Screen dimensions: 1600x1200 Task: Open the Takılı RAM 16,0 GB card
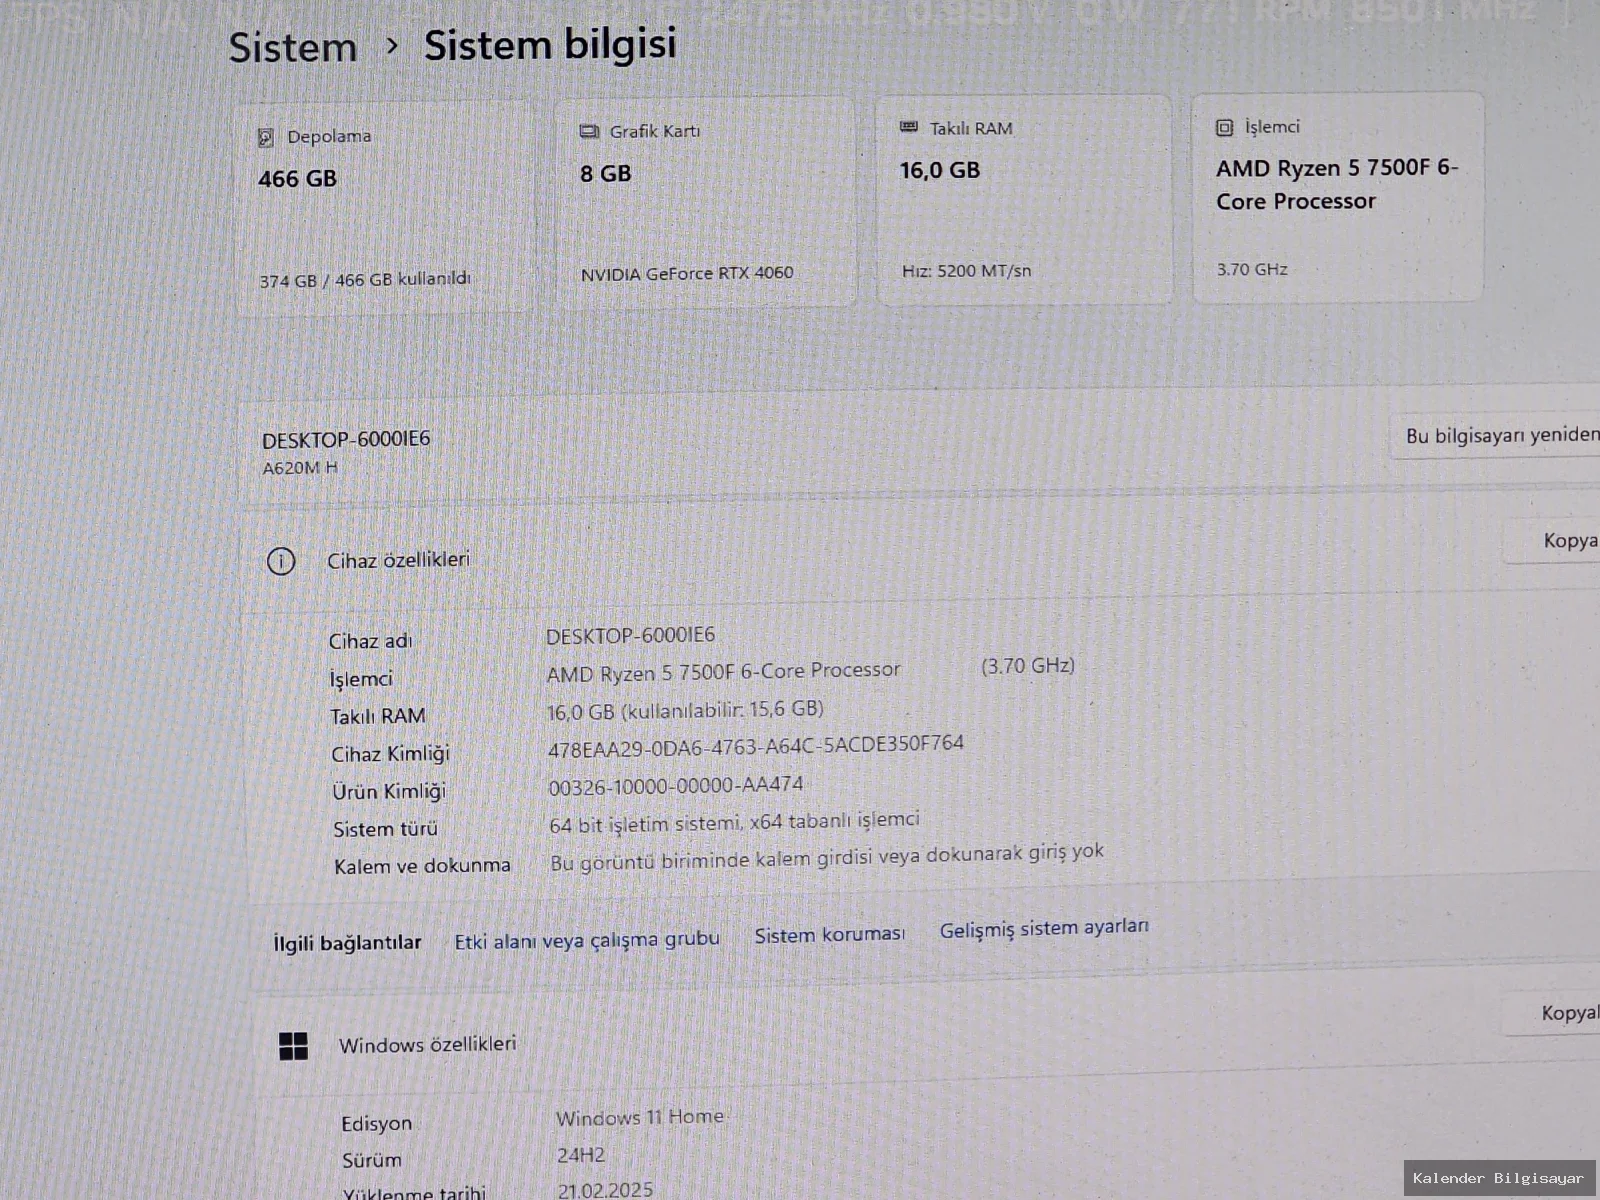(1024, 199)
